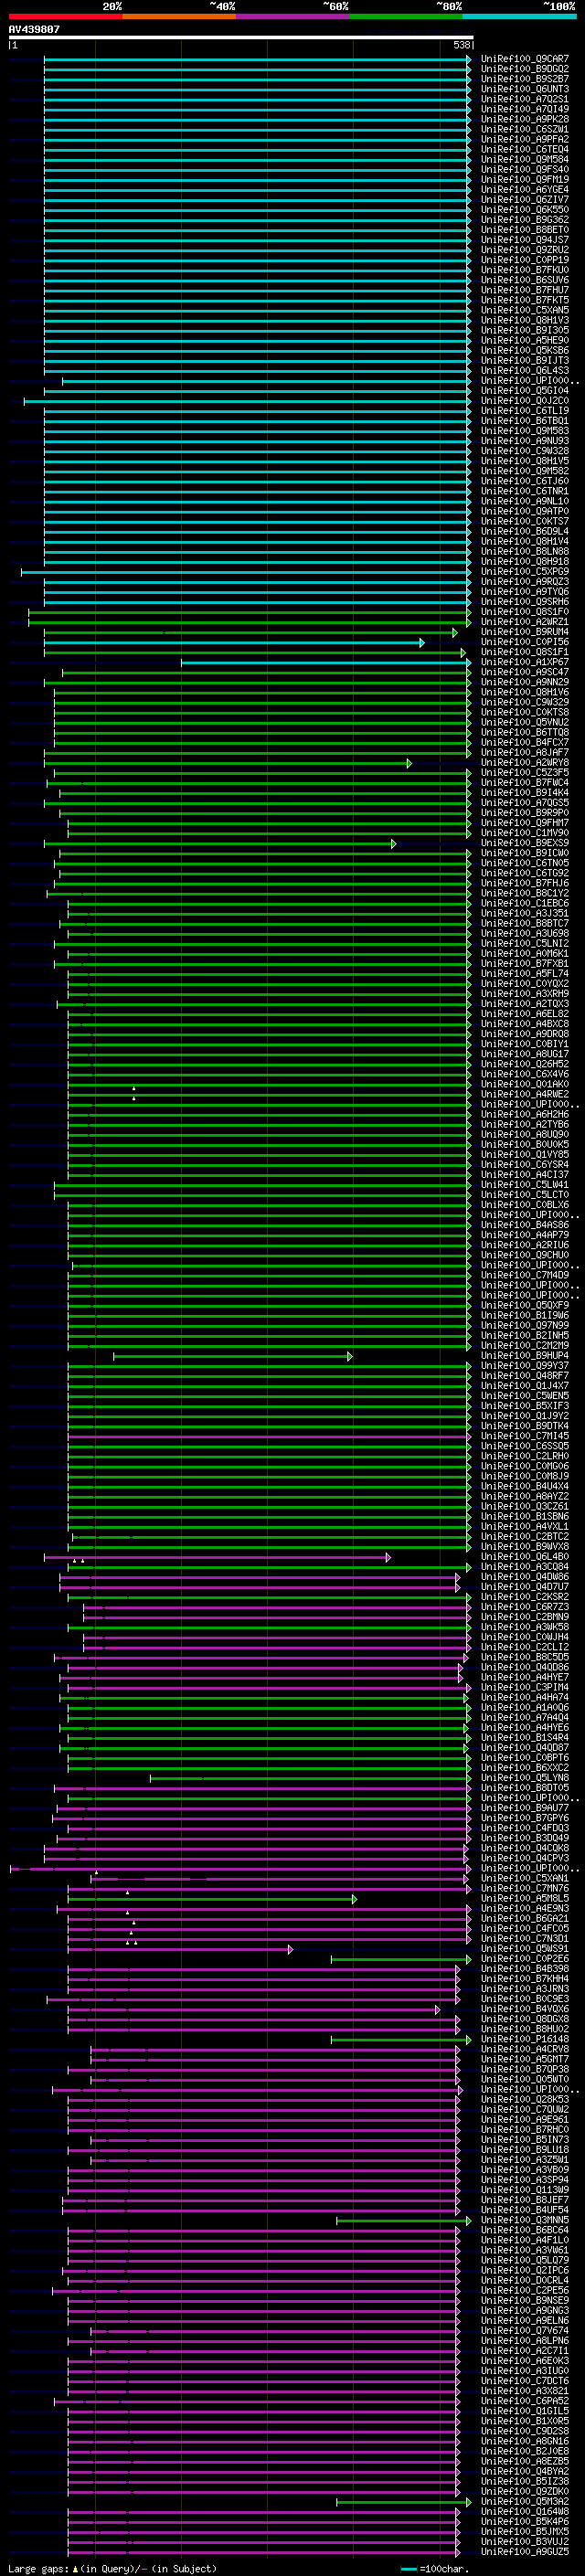Select the UniRef100_Q9FS40 label

[525, 169]
